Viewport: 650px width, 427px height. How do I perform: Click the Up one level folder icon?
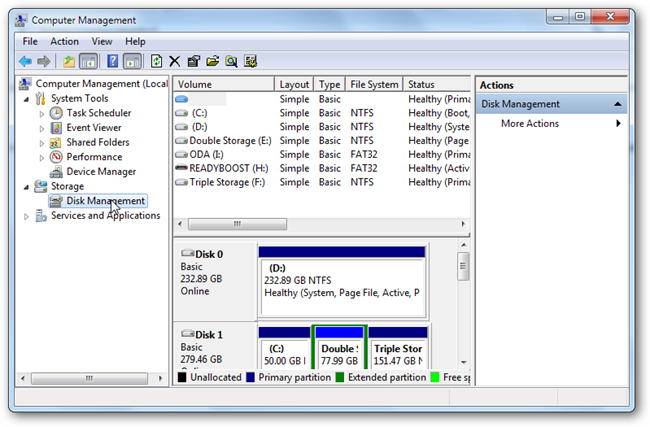tap(69, 62)
